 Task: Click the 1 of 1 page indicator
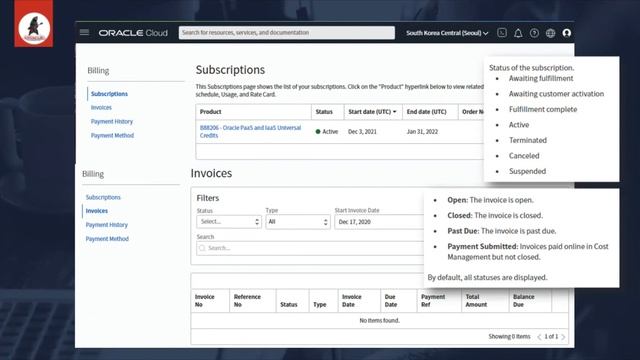[x=551, y=337]
